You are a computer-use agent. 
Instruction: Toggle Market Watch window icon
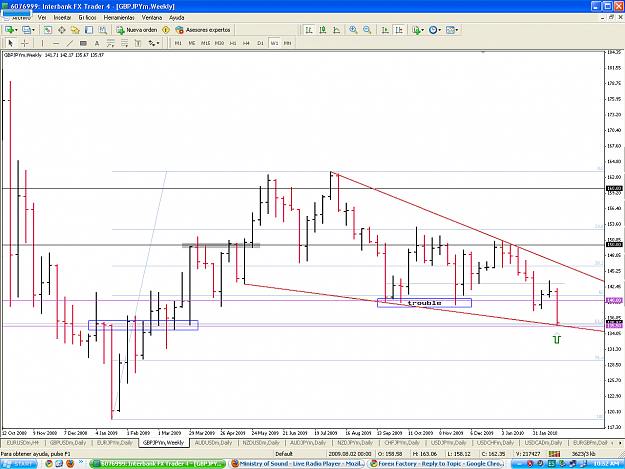48,30
